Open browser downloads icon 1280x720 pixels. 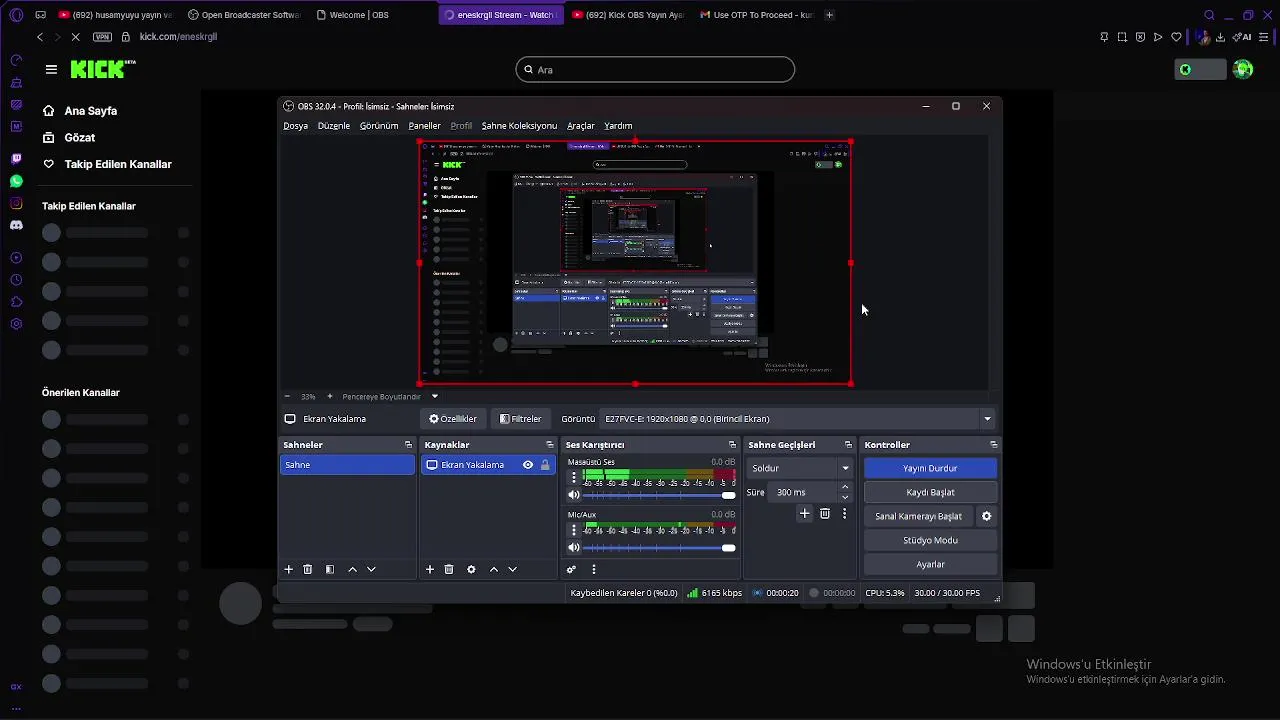pyautogui.click(x=1220, y=37)
